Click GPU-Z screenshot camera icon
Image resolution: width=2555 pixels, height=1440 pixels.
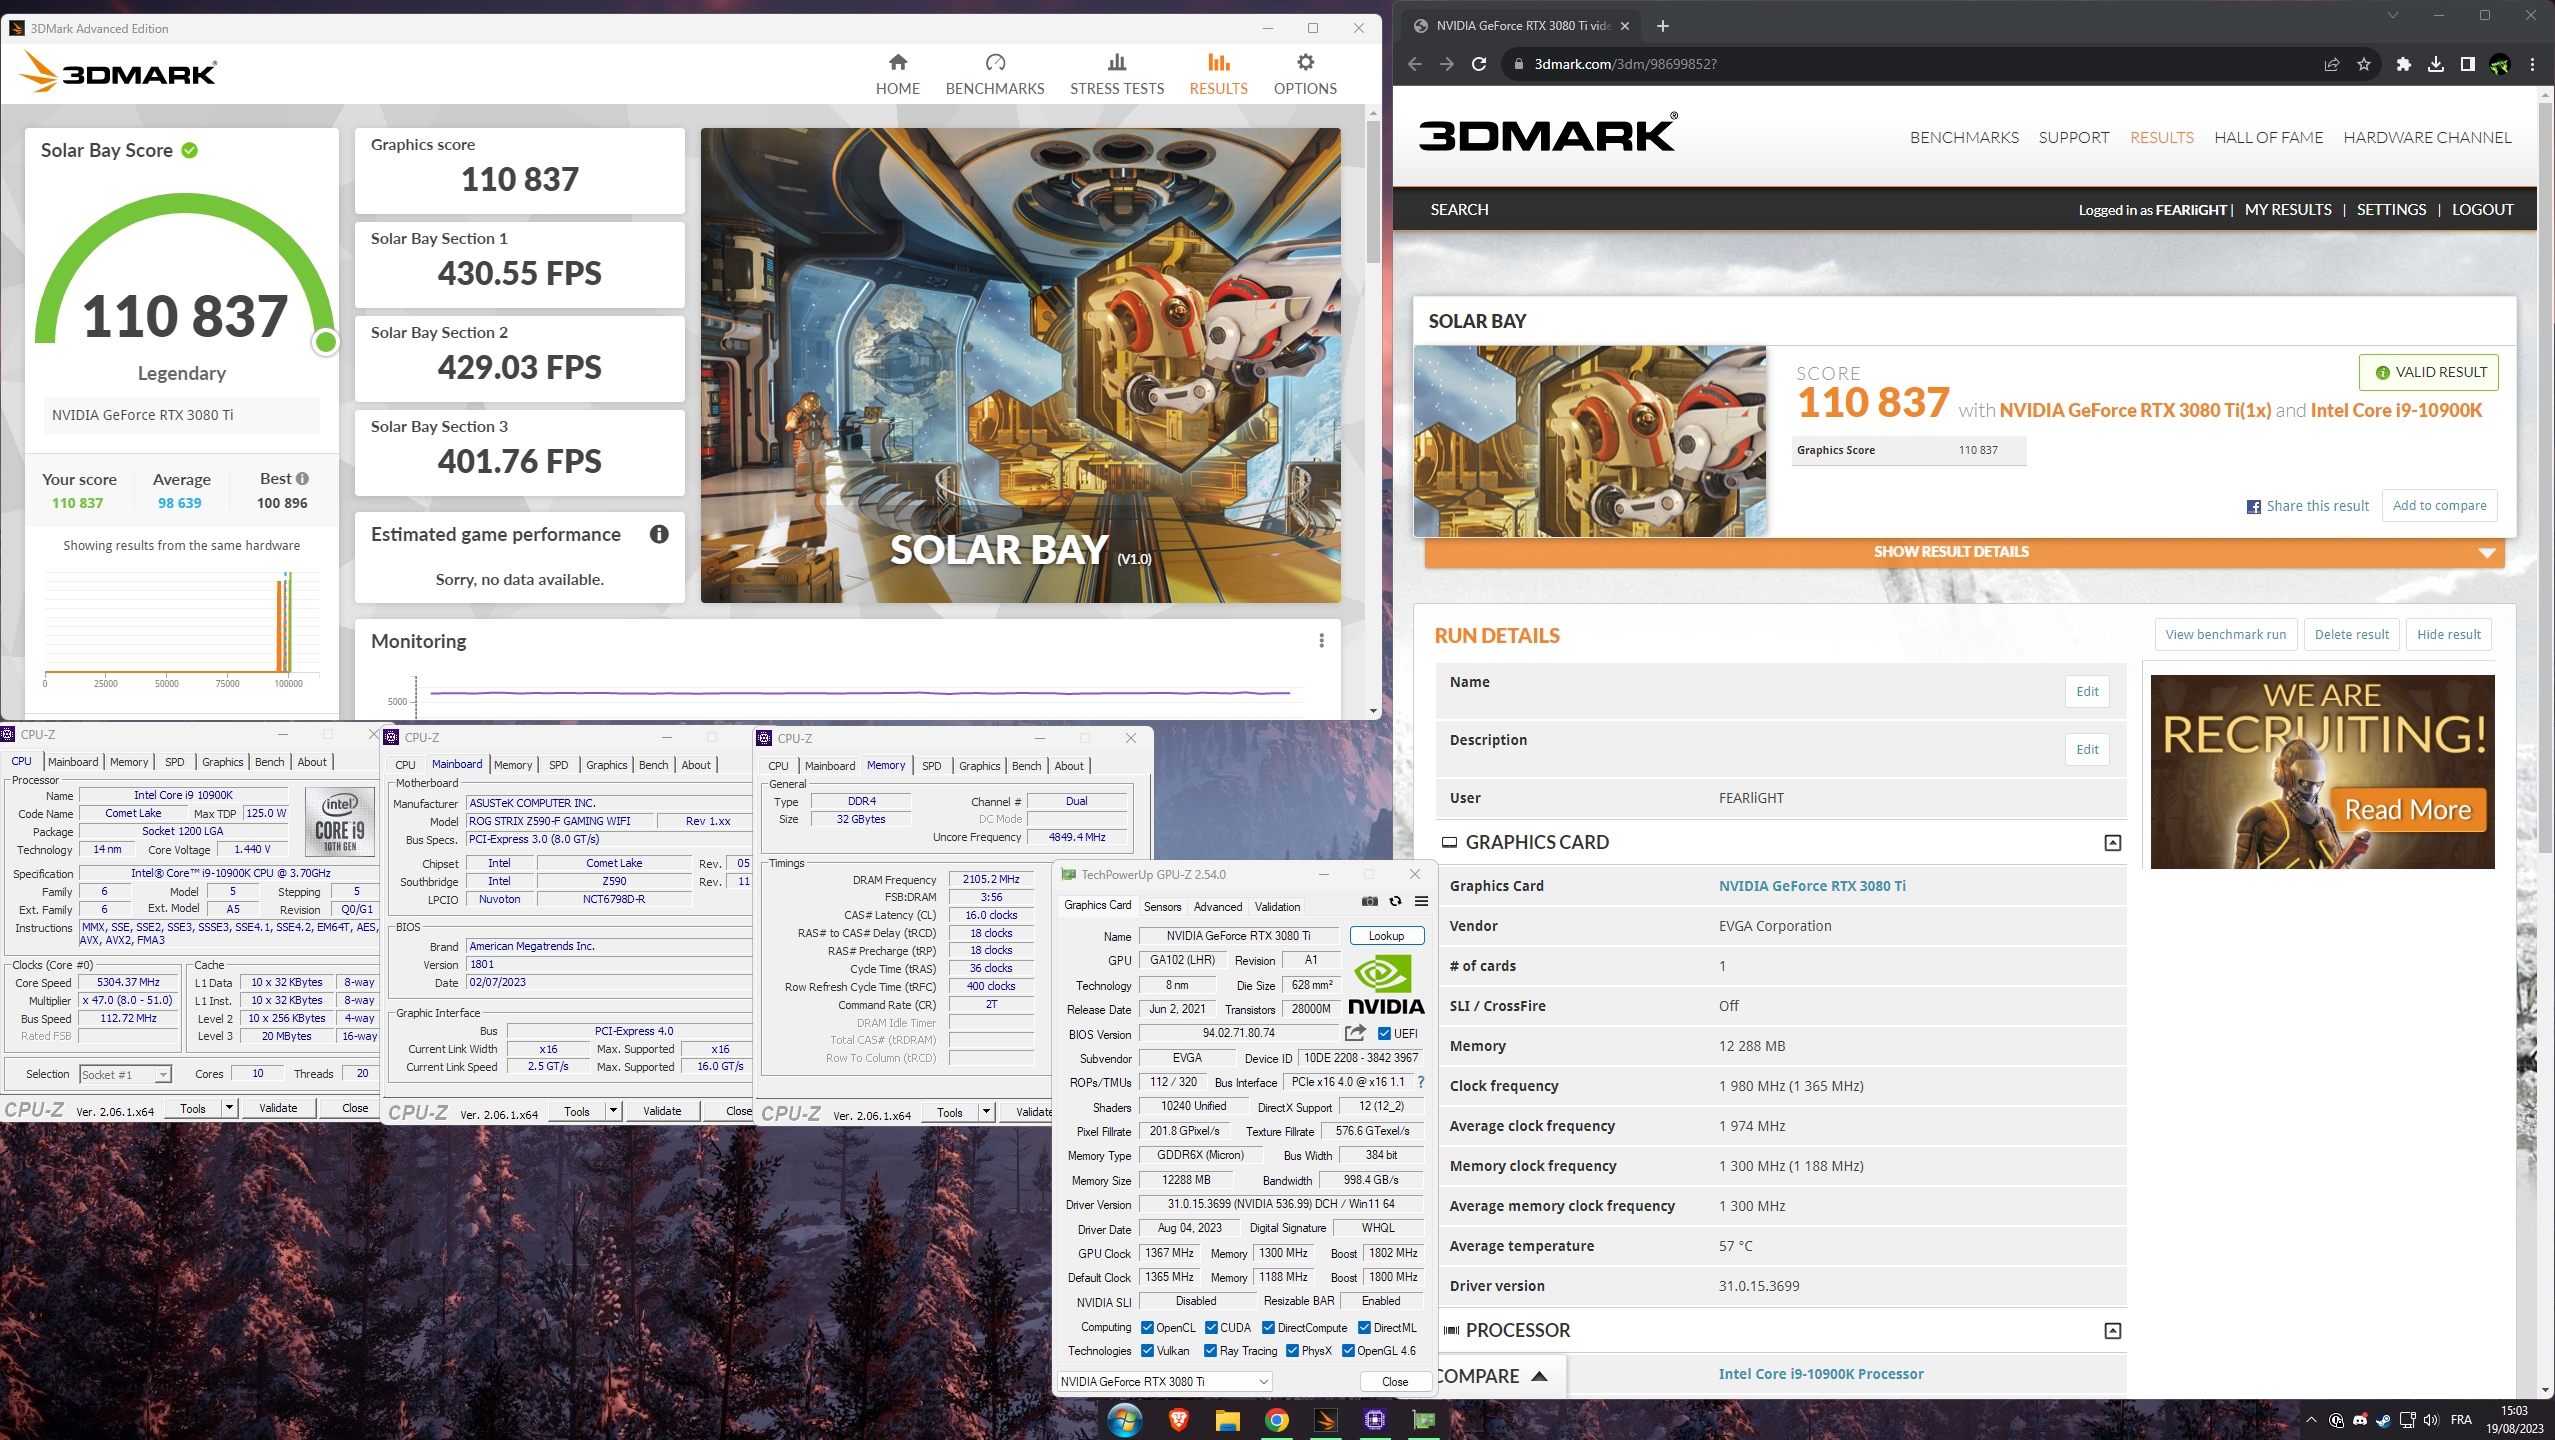click(1369, 901)
